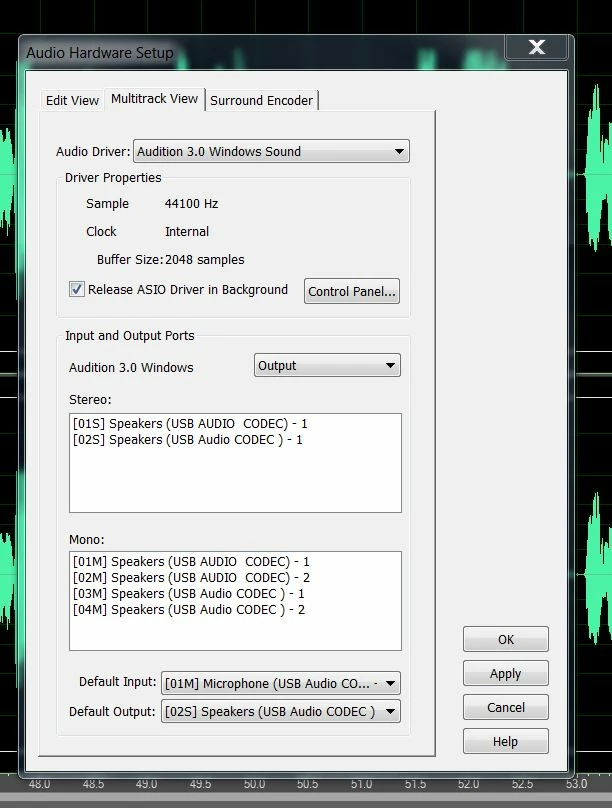Viewport: 612px width, 808px height.
Task: Click the 48.5 mark on the time ruler
Action: (93, 784)
